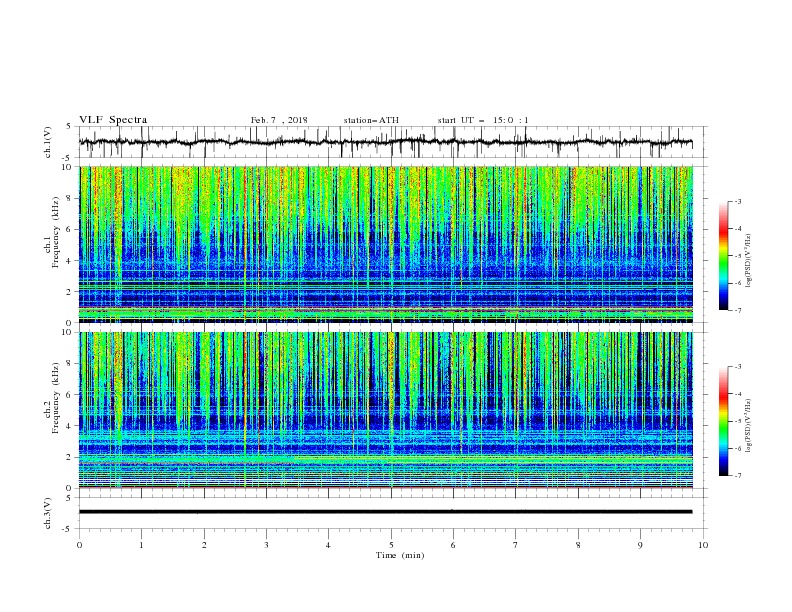Screen dimensions: 792x612
Task: Click the '2' minute tick label
Action: coord(204,545)
